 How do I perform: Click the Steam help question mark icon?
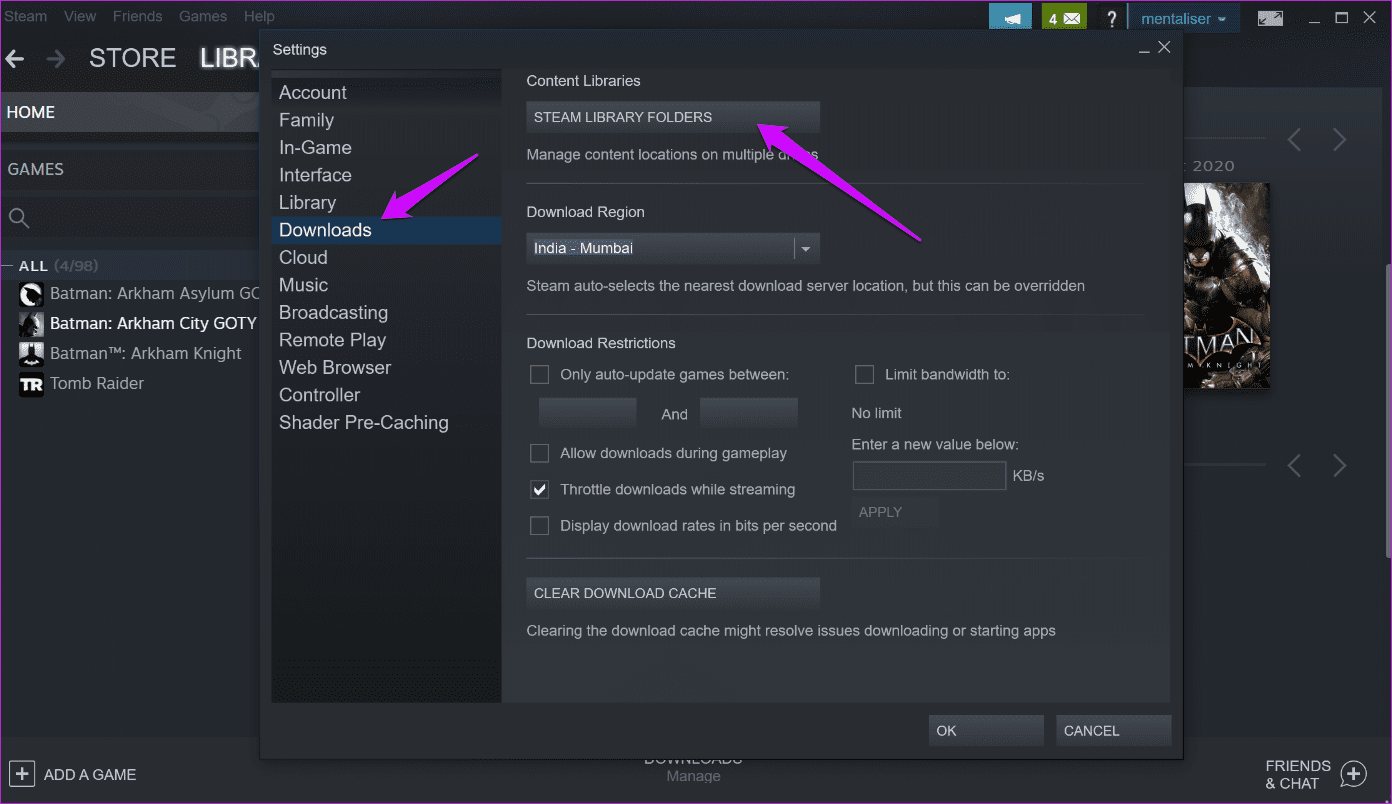pyautogui.click(x=1112, y=17)
